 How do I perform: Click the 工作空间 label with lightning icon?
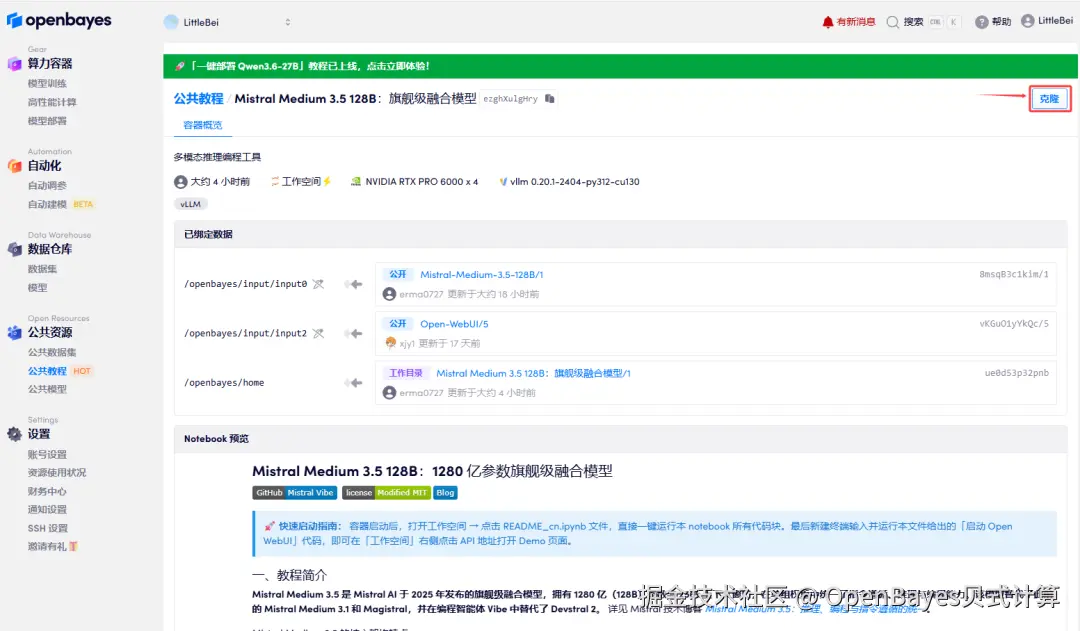(301, 182)
